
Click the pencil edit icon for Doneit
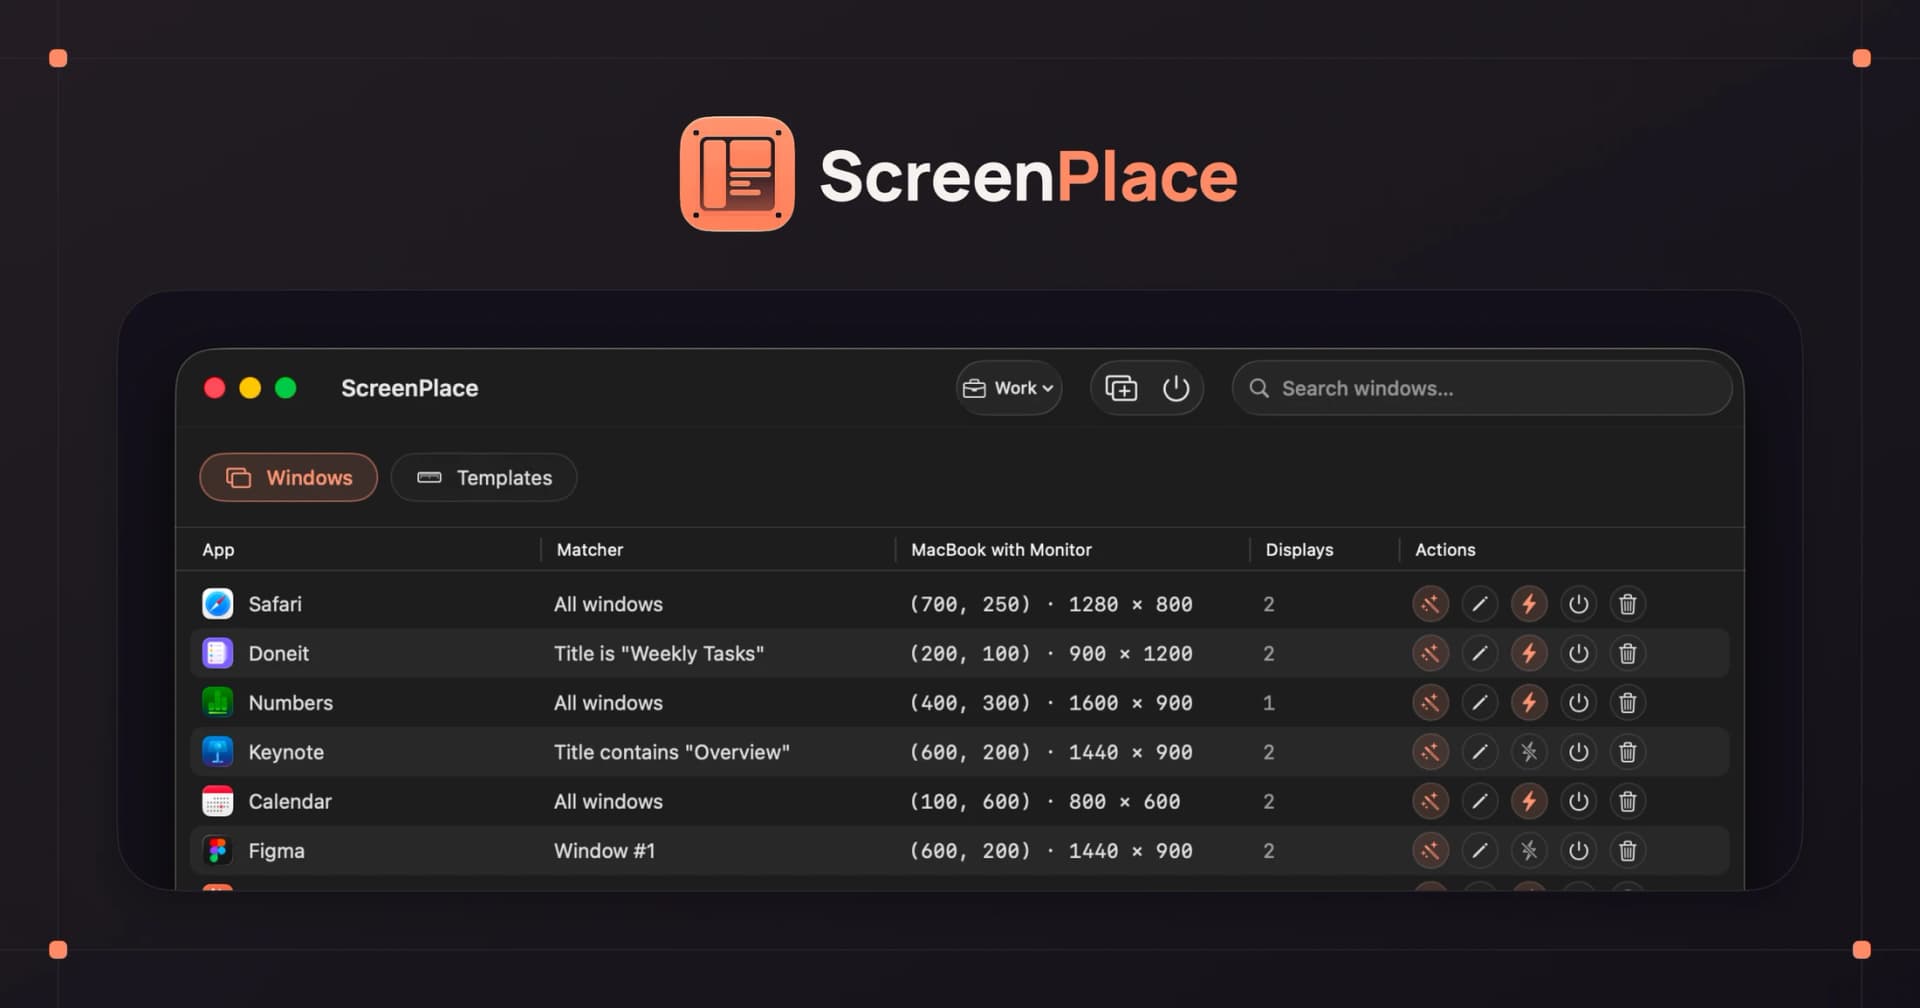1480,653
